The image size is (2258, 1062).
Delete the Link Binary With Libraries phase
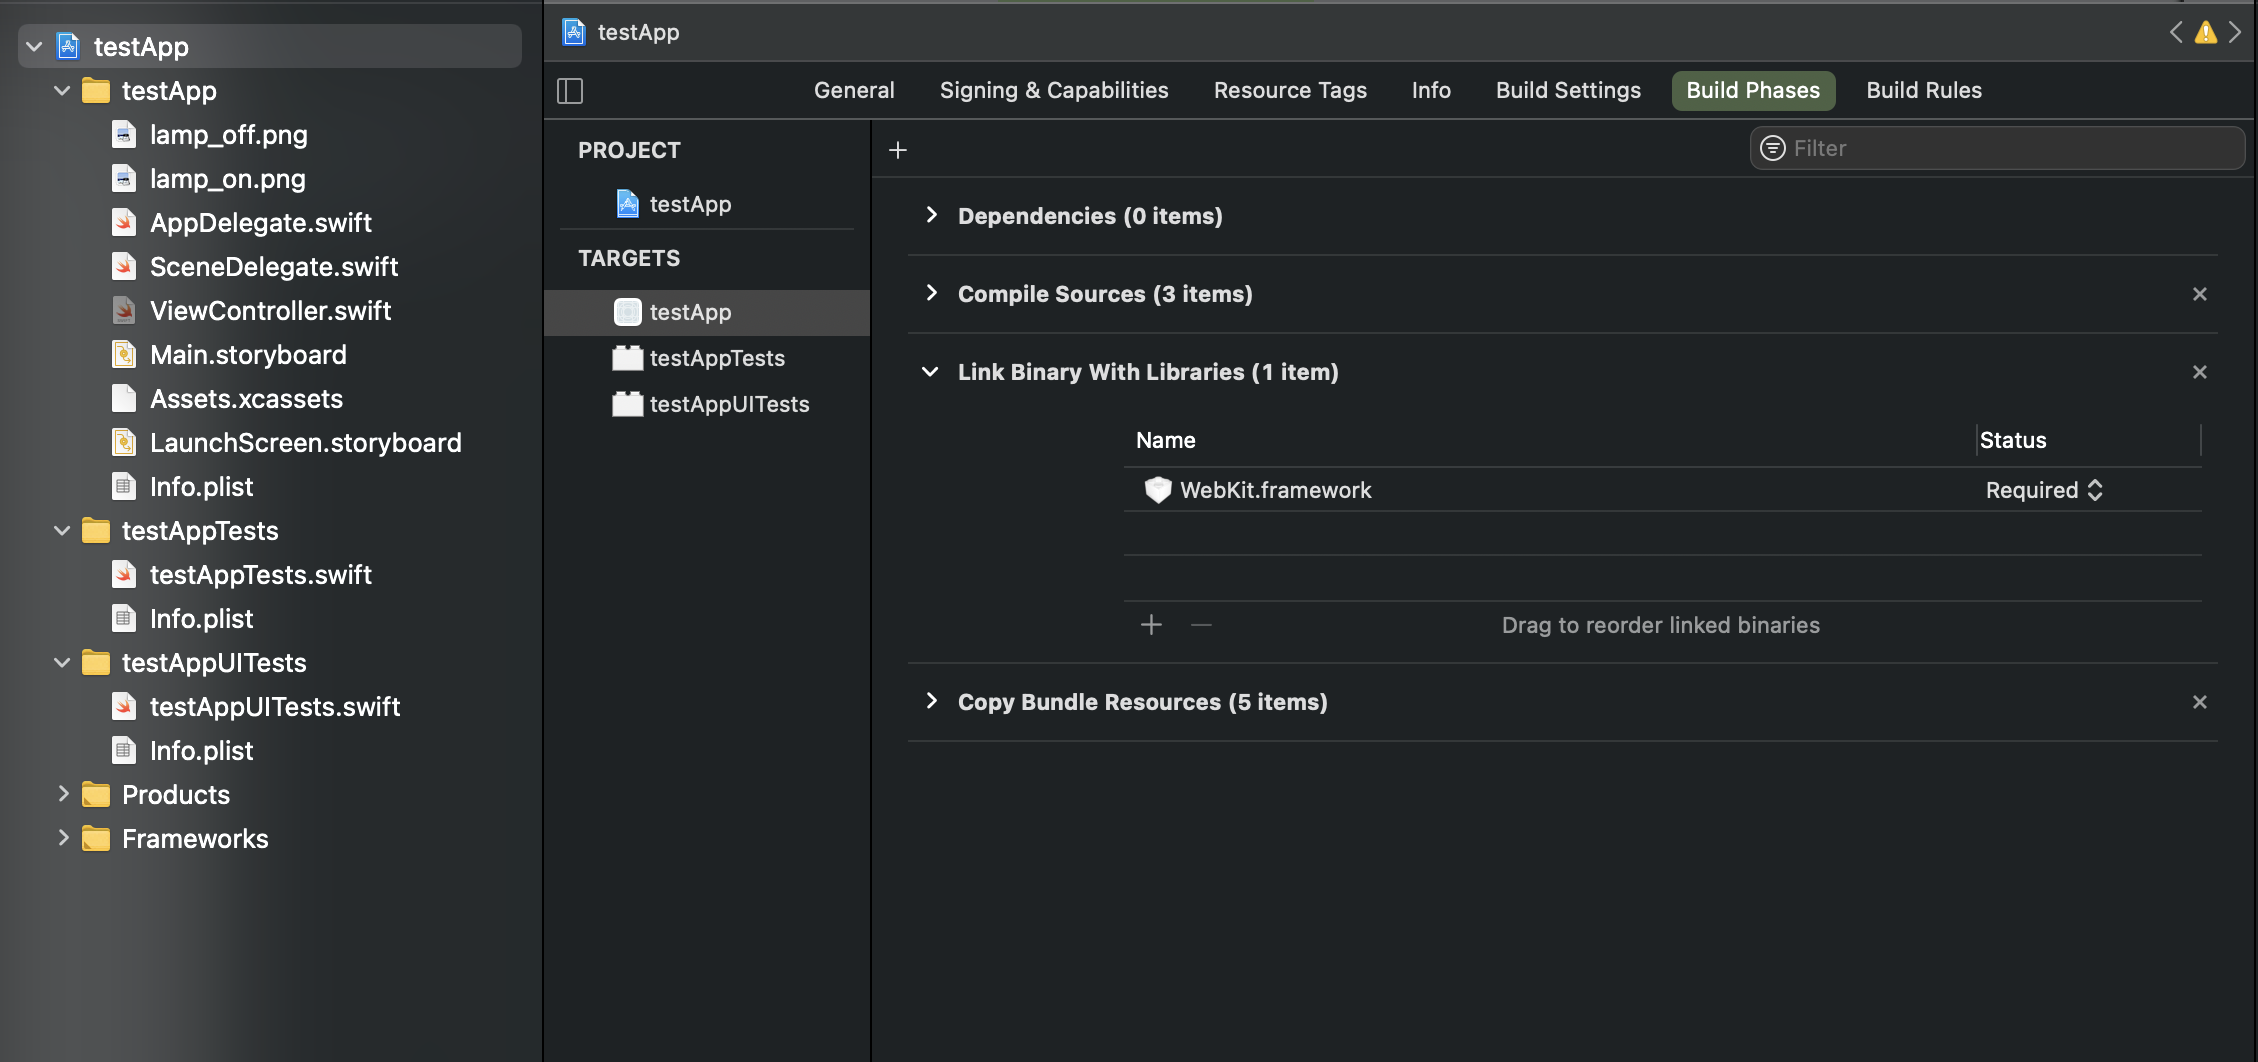2200,372
